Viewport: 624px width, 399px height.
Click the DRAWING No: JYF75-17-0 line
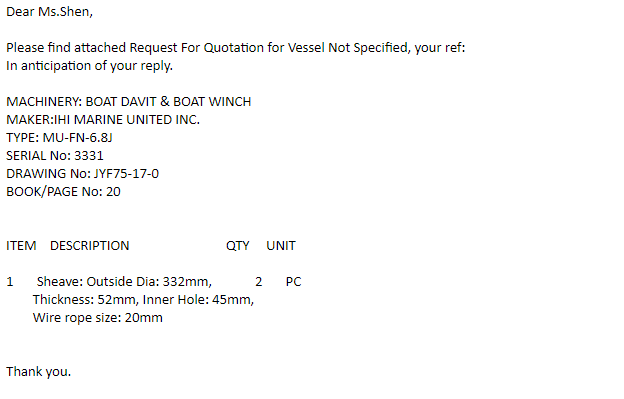tap(82, 174)
